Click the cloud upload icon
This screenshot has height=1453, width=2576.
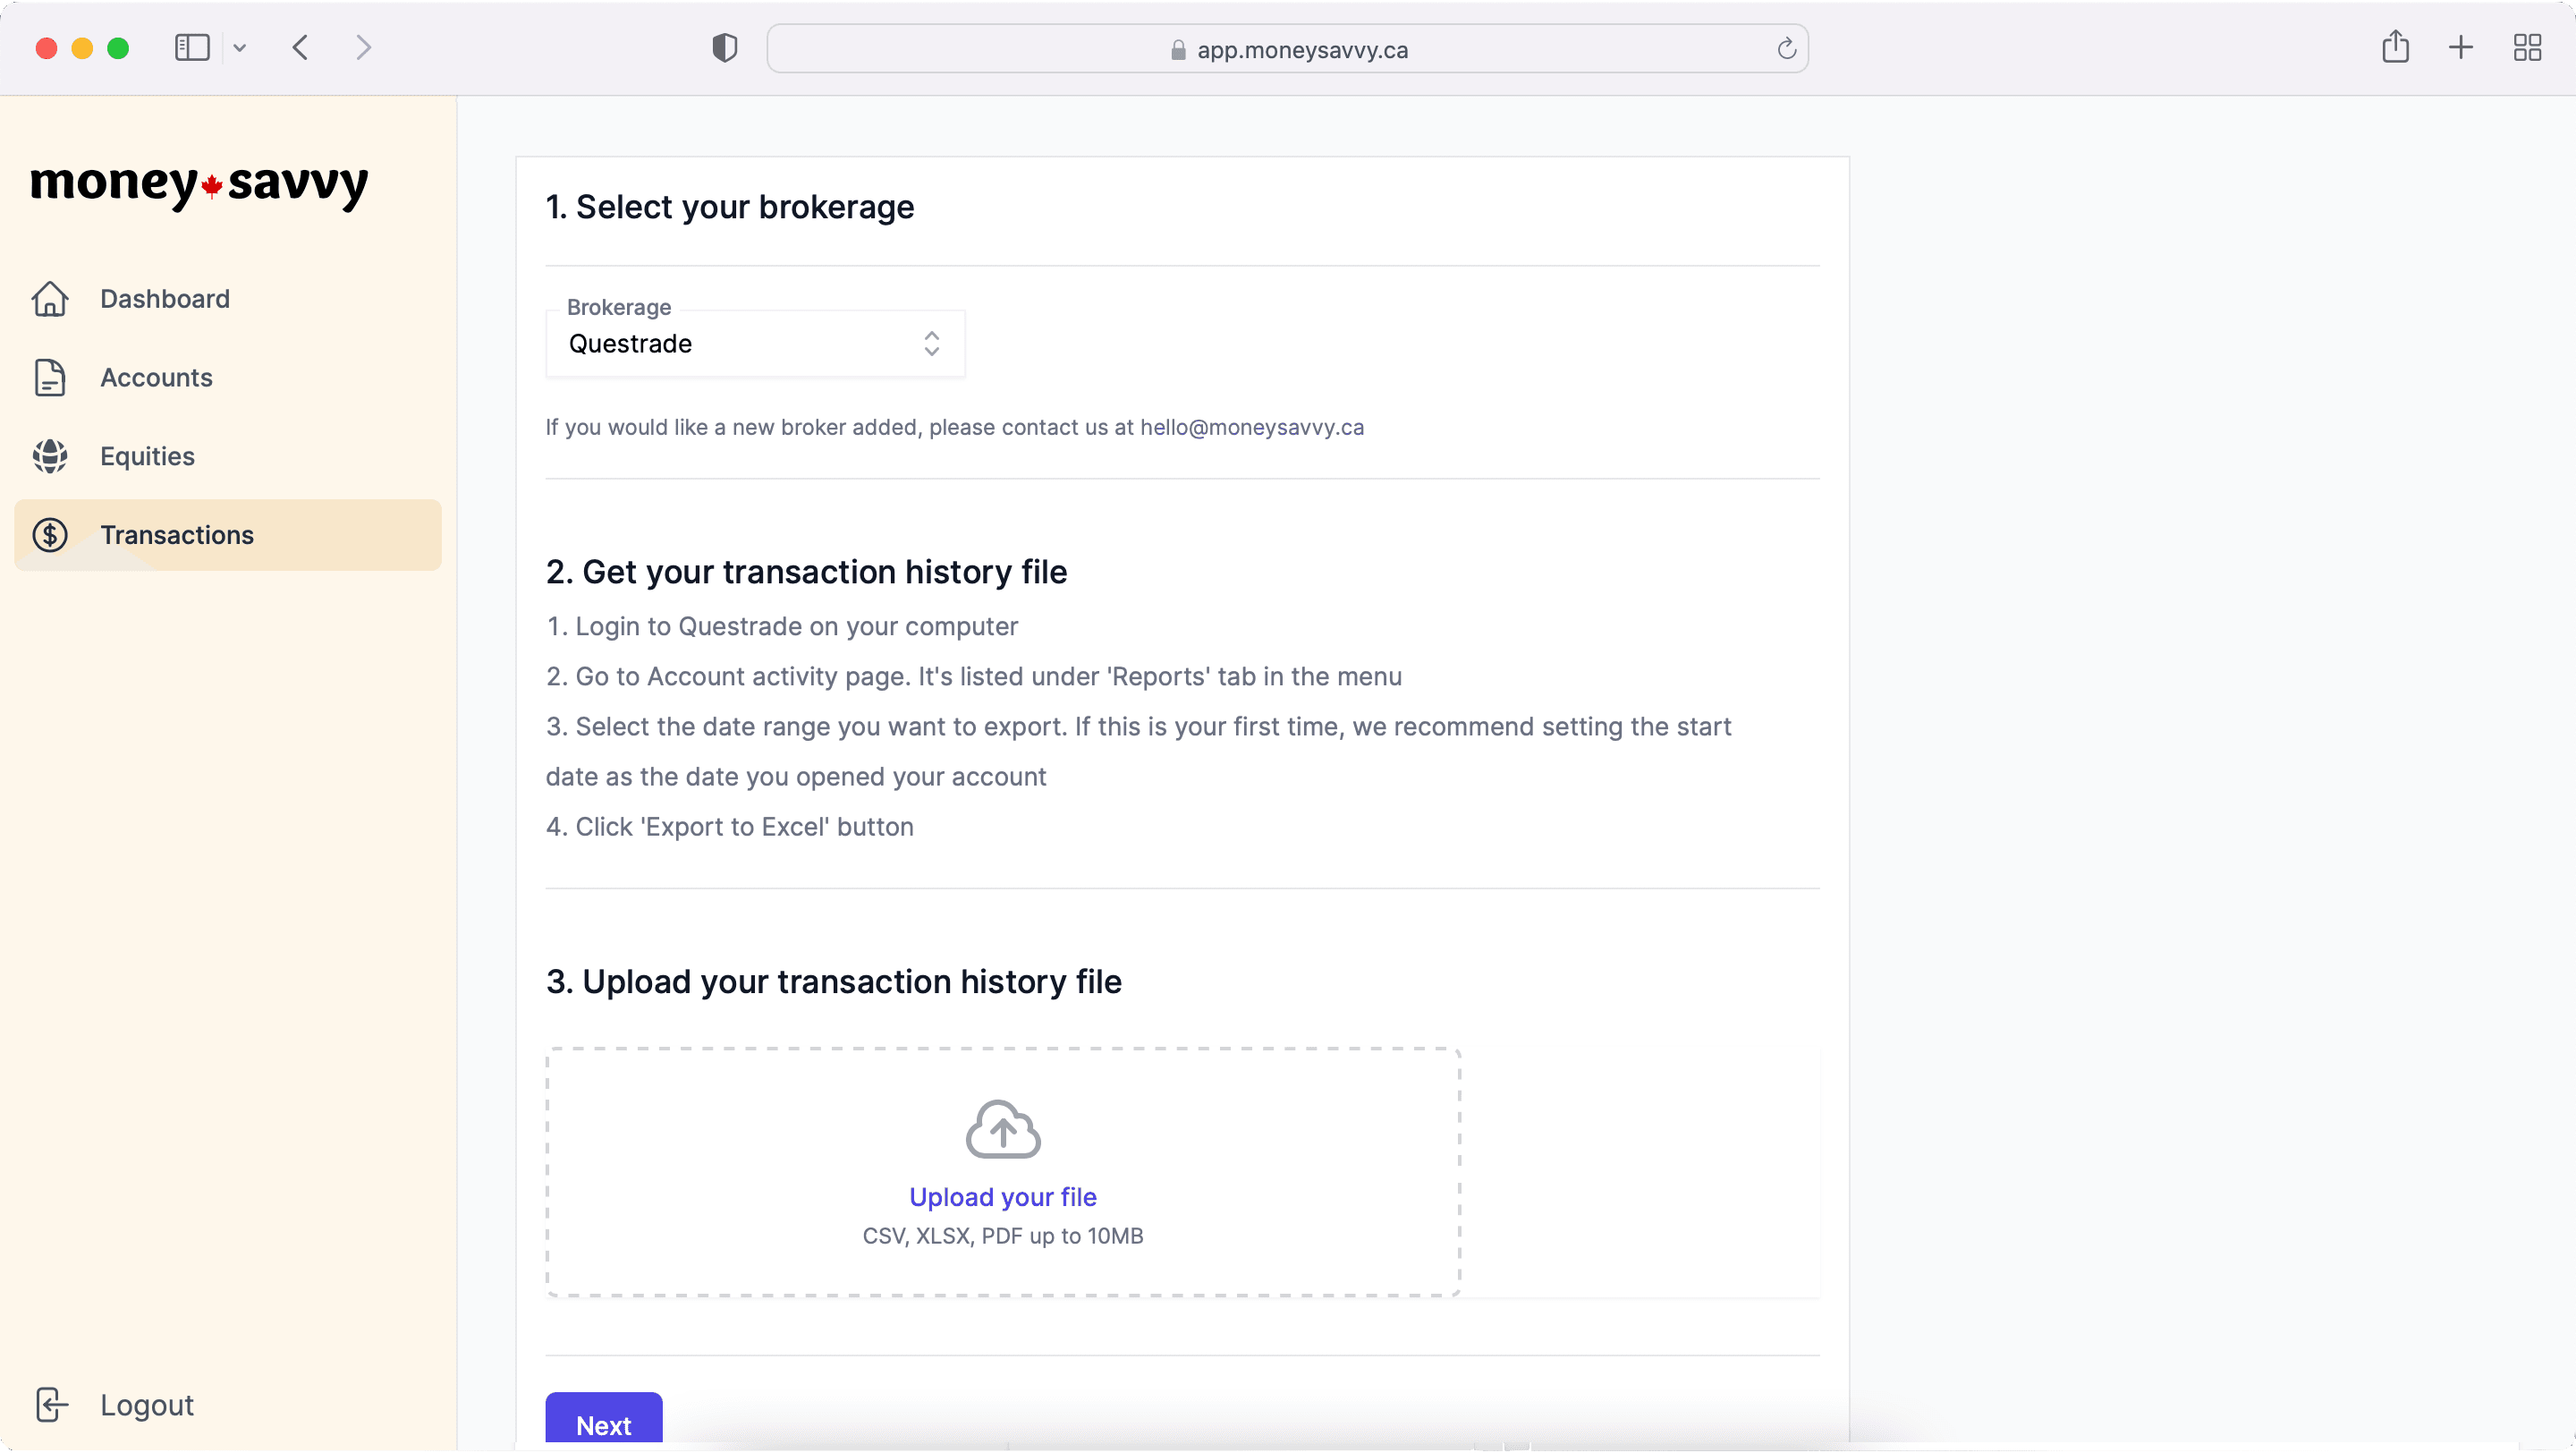point(1003,1130)
